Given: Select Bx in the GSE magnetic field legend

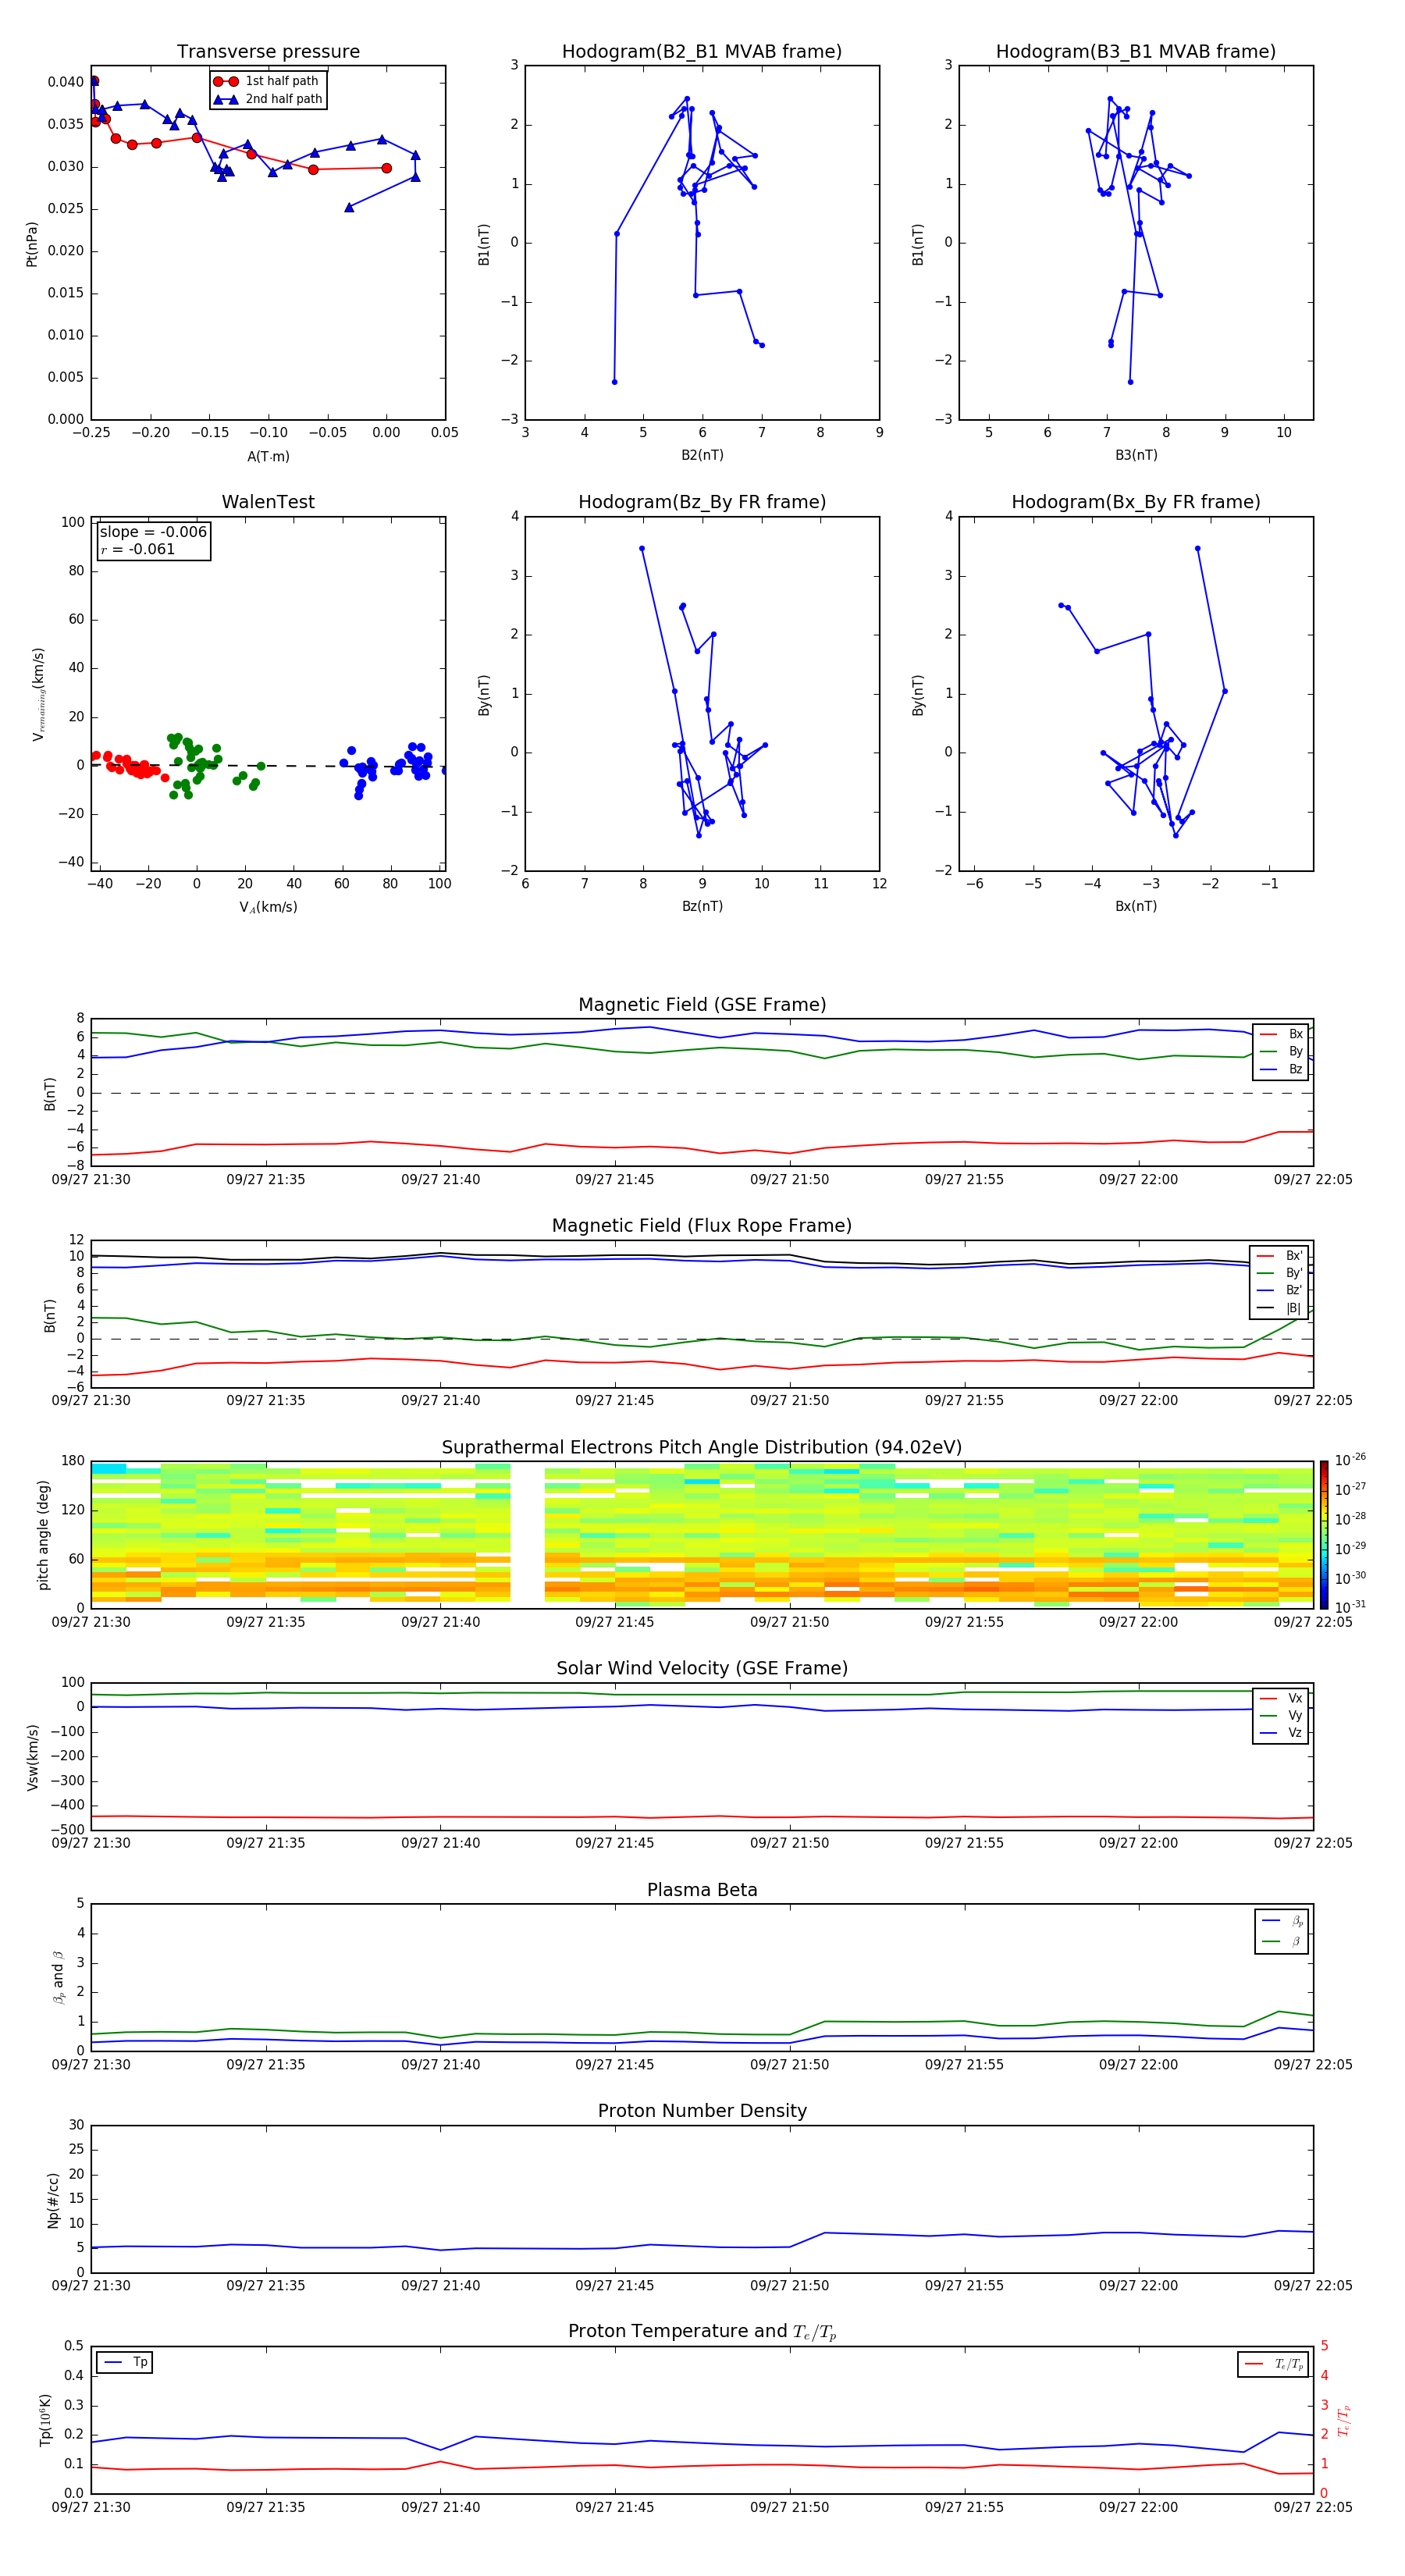Looking at the screenshot, I should [1281, 1034].
